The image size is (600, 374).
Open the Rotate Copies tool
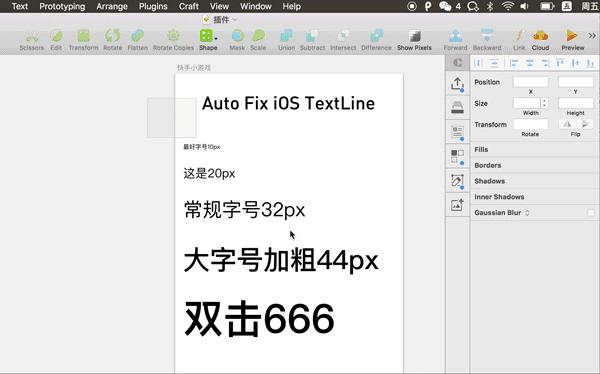[x=173, y=41]
